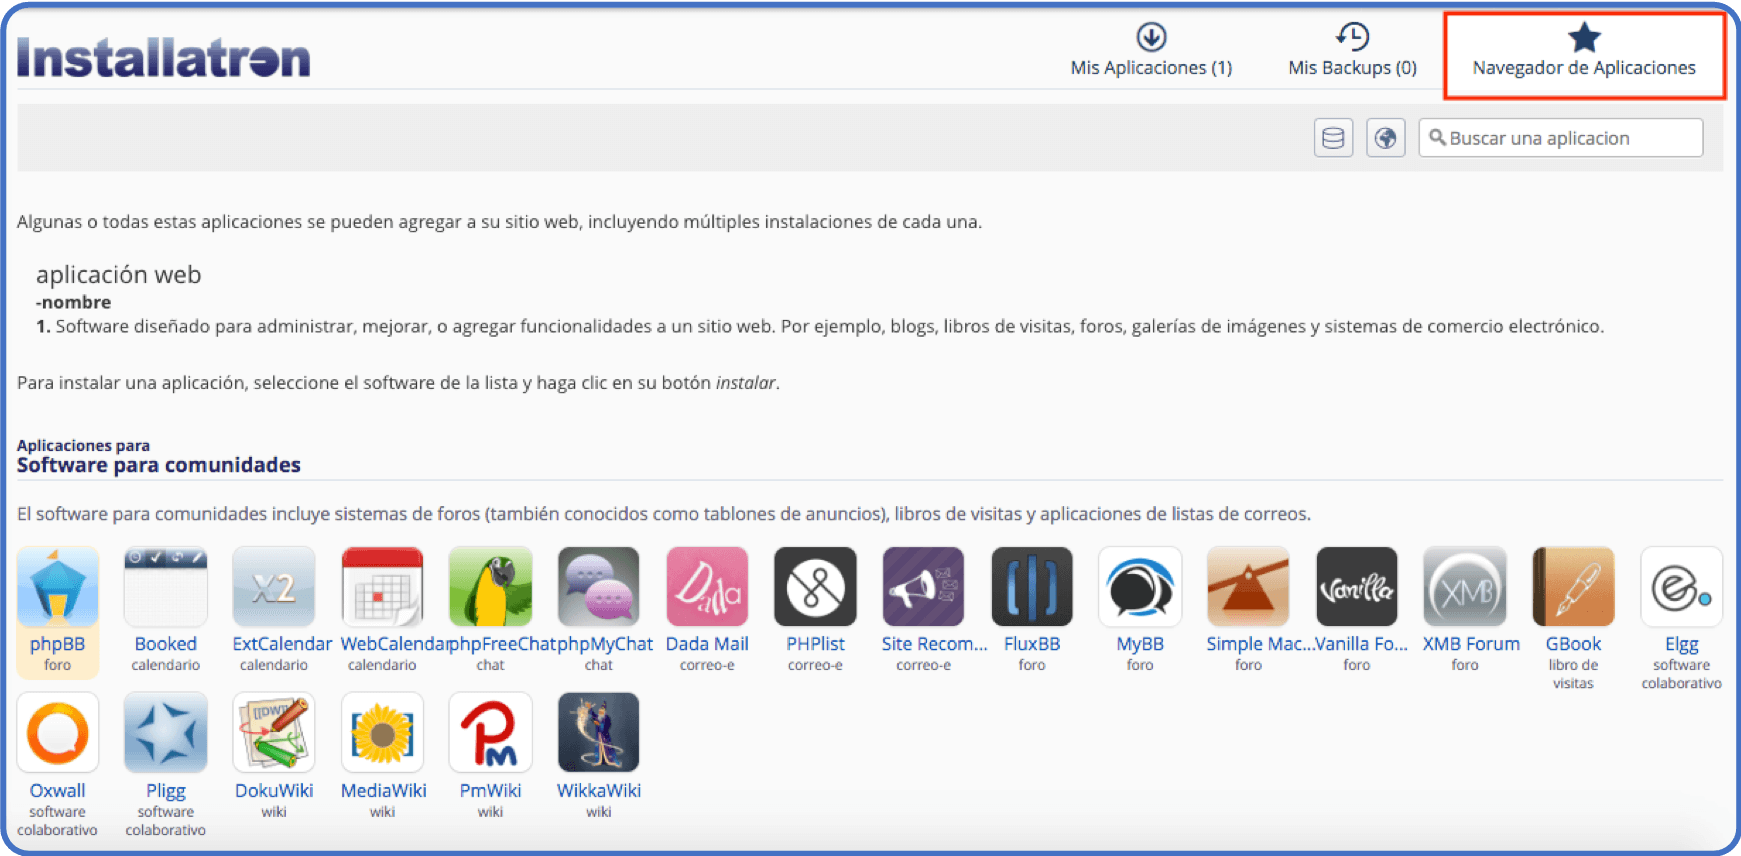Open the Navegador de Aplicaciones tab
The height and width of the screenshot is (856, 1741).
1584,55
